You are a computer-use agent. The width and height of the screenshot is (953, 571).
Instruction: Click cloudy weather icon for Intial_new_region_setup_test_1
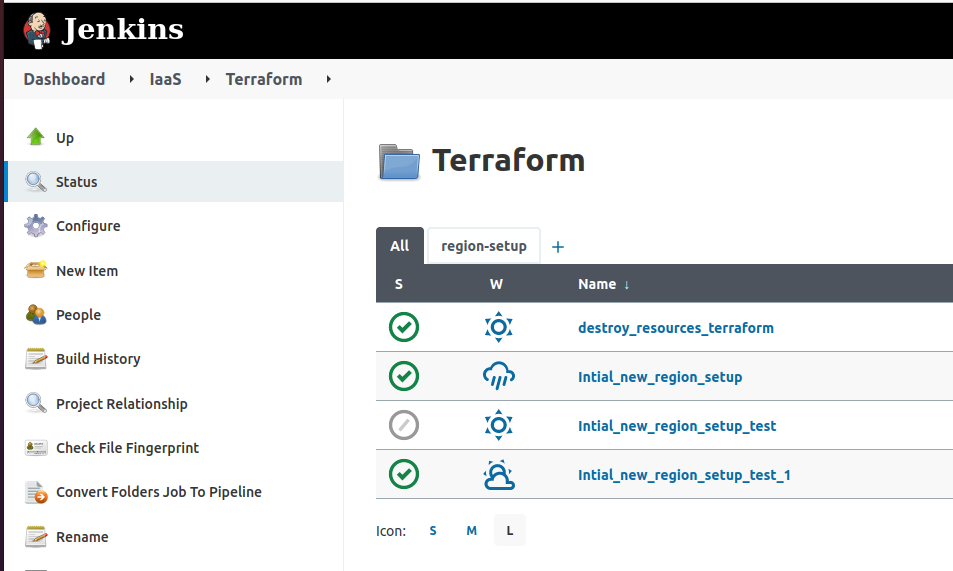[x=498, y=475]
